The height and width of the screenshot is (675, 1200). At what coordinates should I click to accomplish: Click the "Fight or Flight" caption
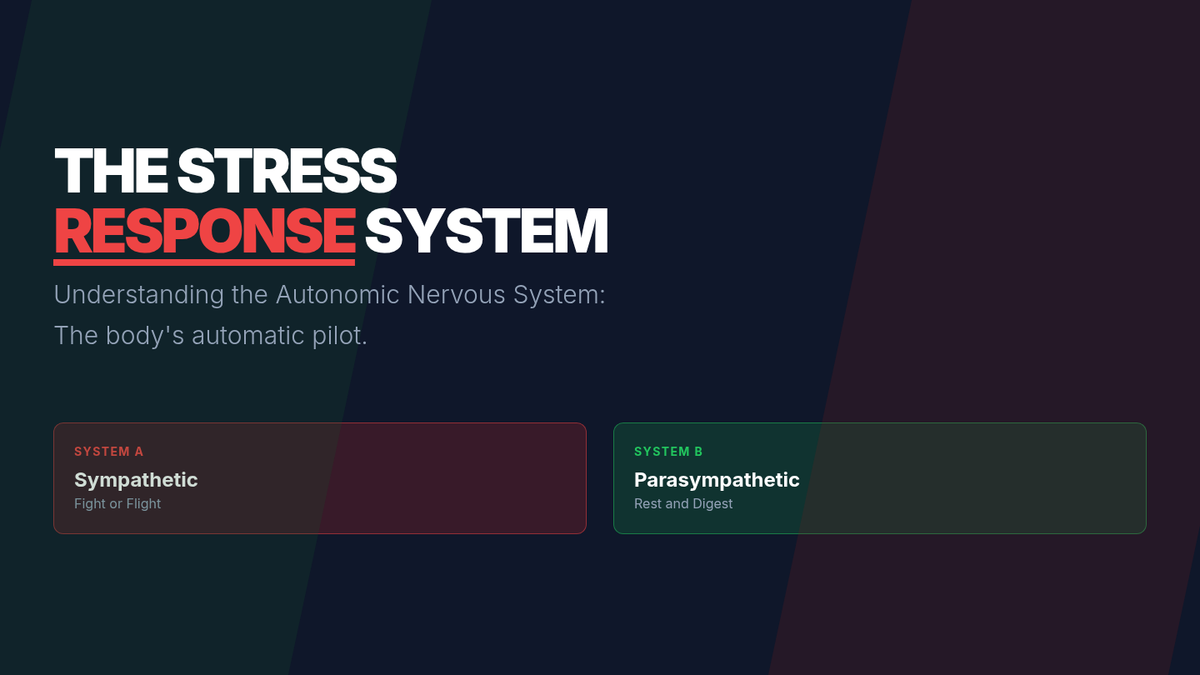click(117, 504)
